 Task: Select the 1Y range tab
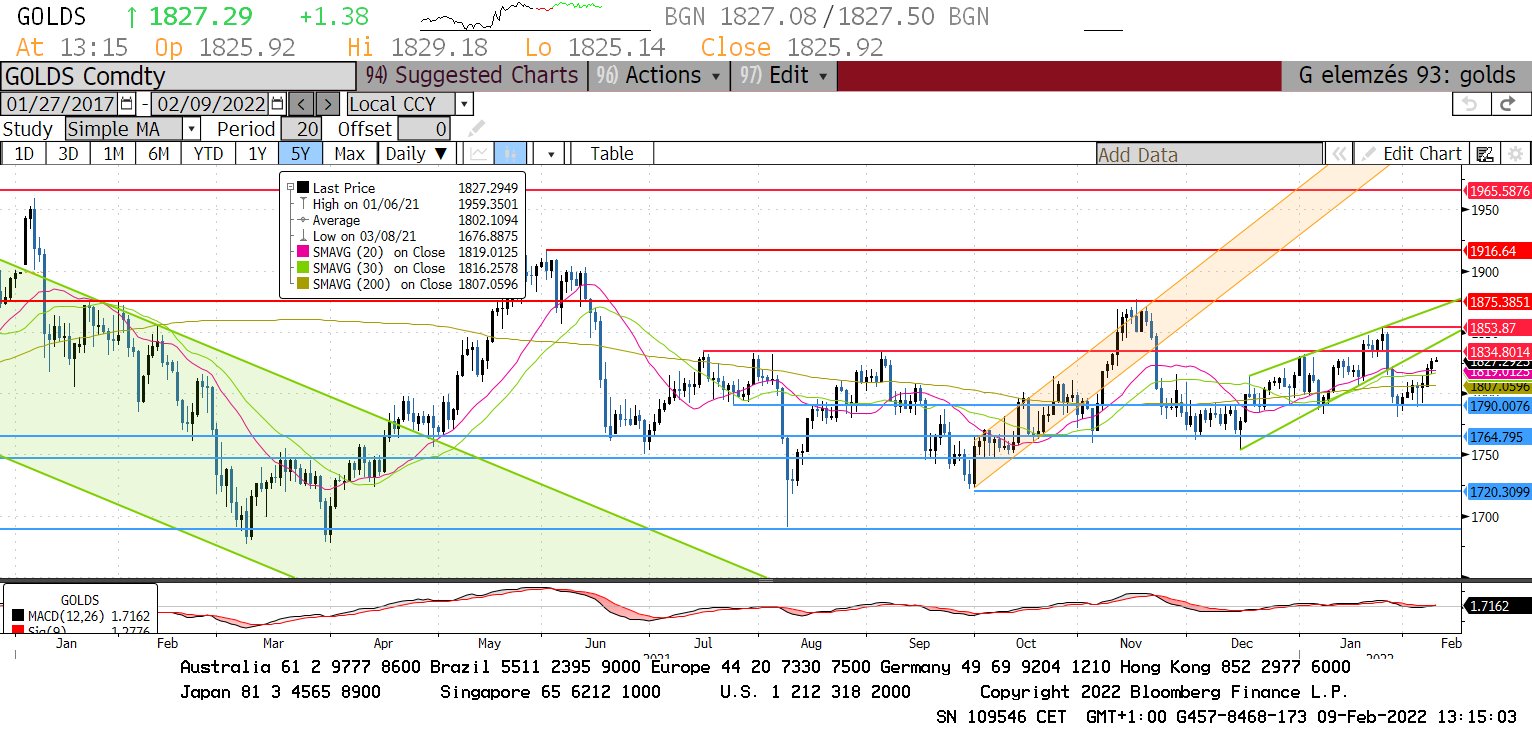[257, 153]
